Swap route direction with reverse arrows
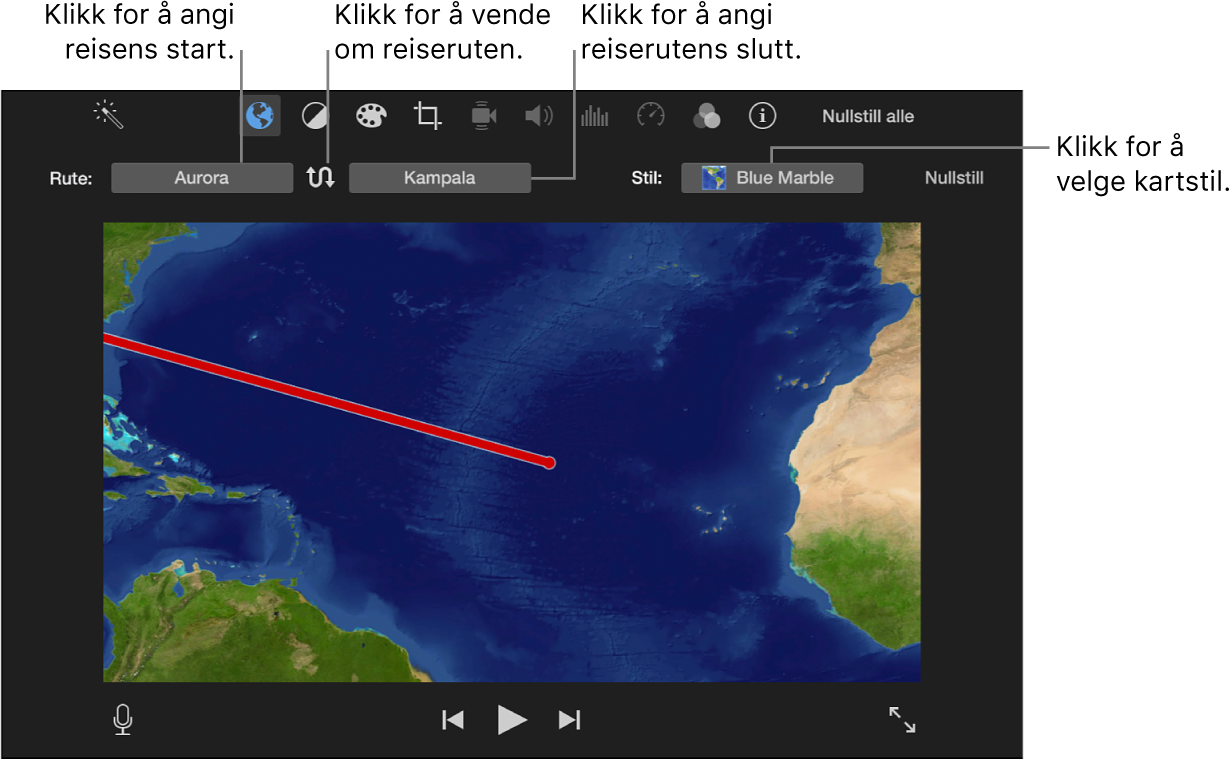Image resolution: width=1232 pixels, height=761 pixels. point(321,178)
